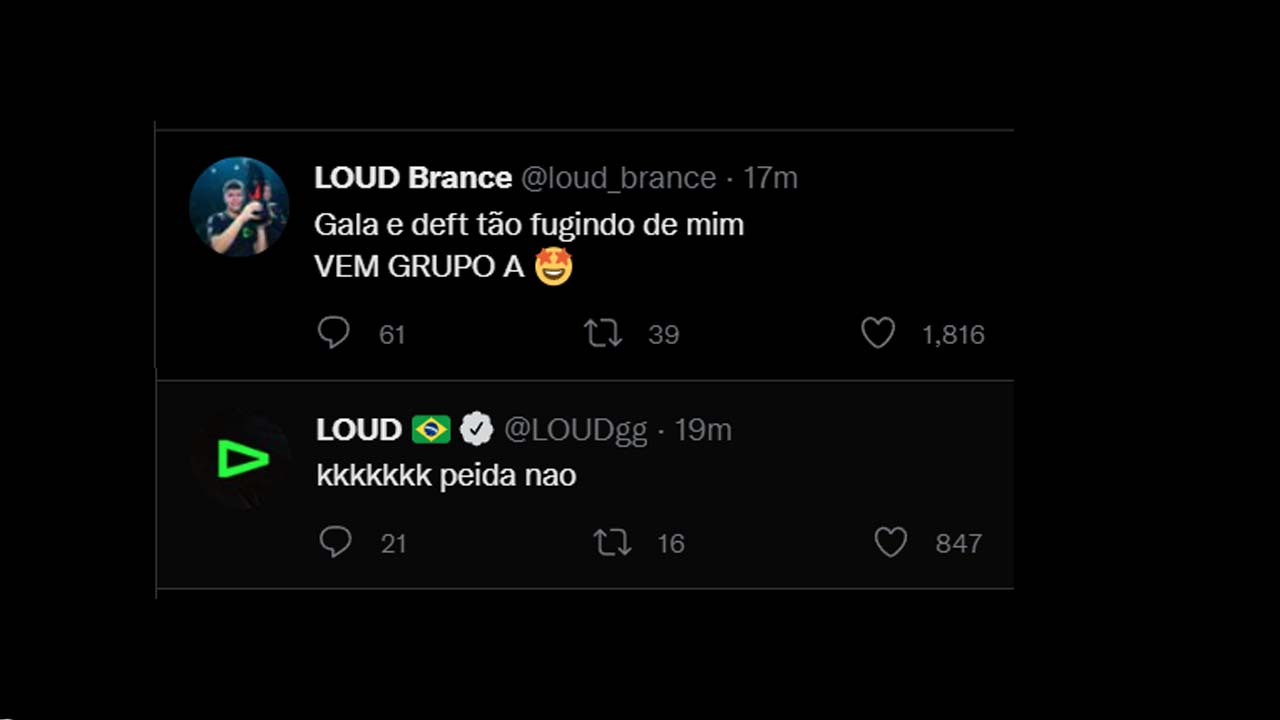Open the 'Gala e deft tão fugindo' tweet

[529, 225]
